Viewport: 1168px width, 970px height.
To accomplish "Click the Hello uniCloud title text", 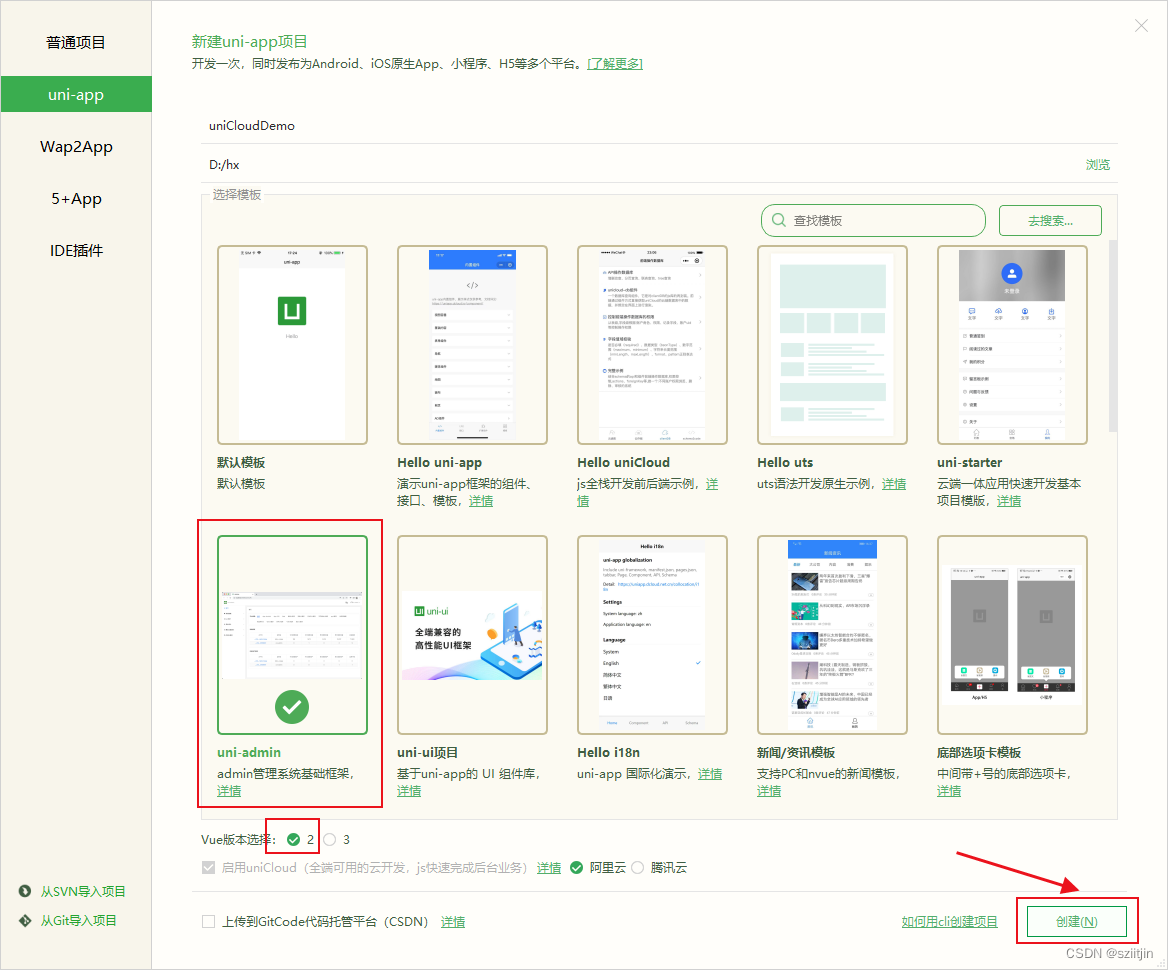I will (x=623, y=463).
